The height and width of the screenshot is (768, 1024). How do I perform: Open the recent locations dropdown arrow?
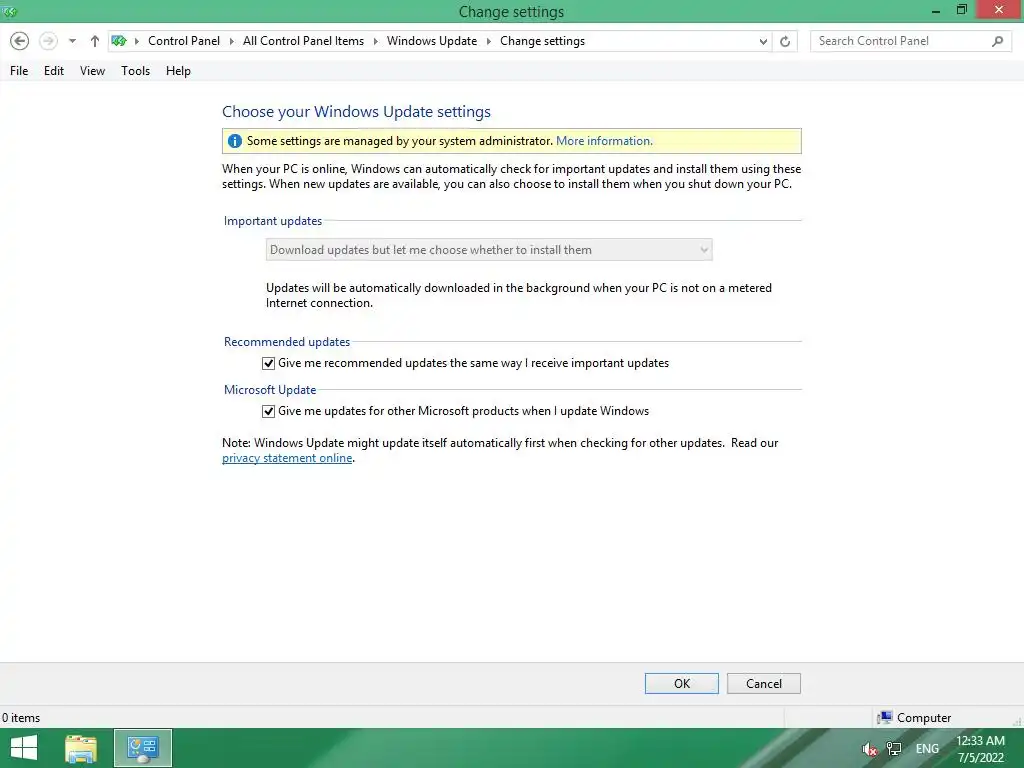(72, 41)
